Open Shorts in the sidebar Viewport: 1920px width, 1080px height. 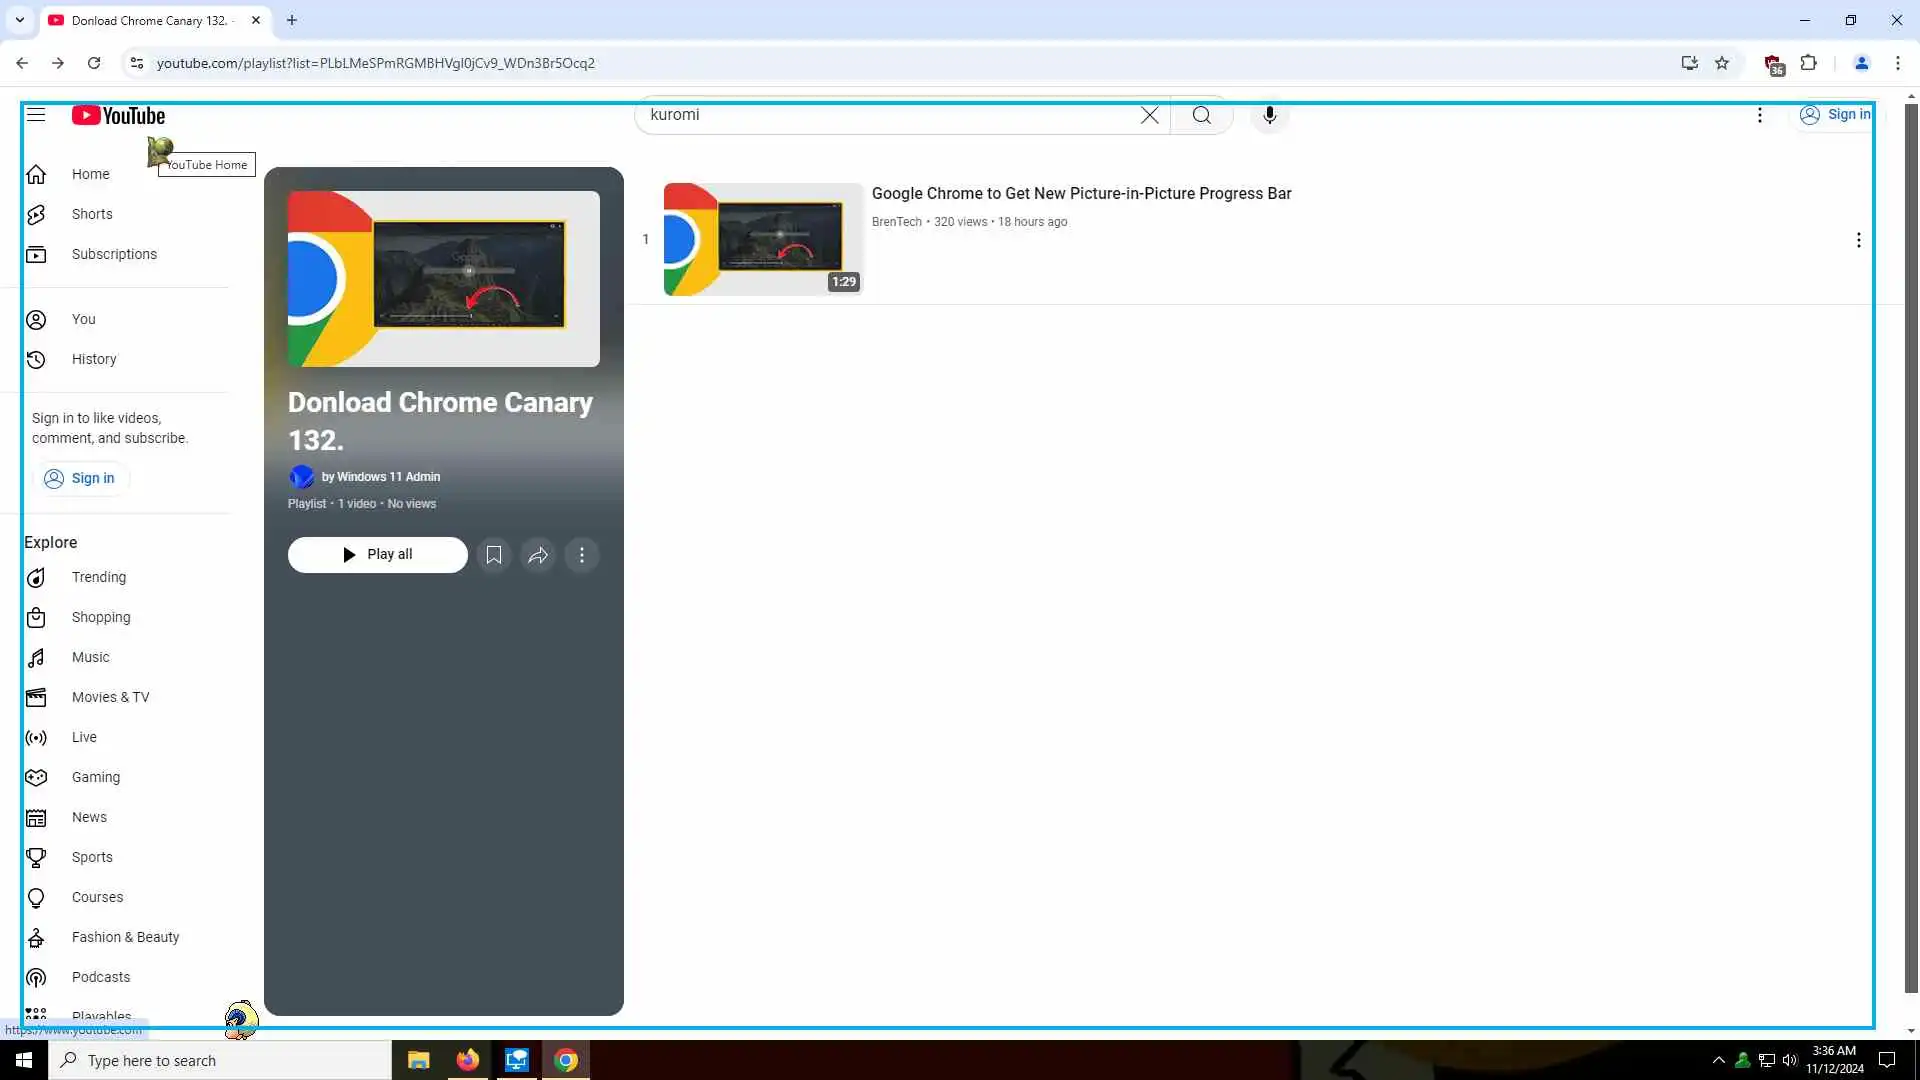[91, 214]
